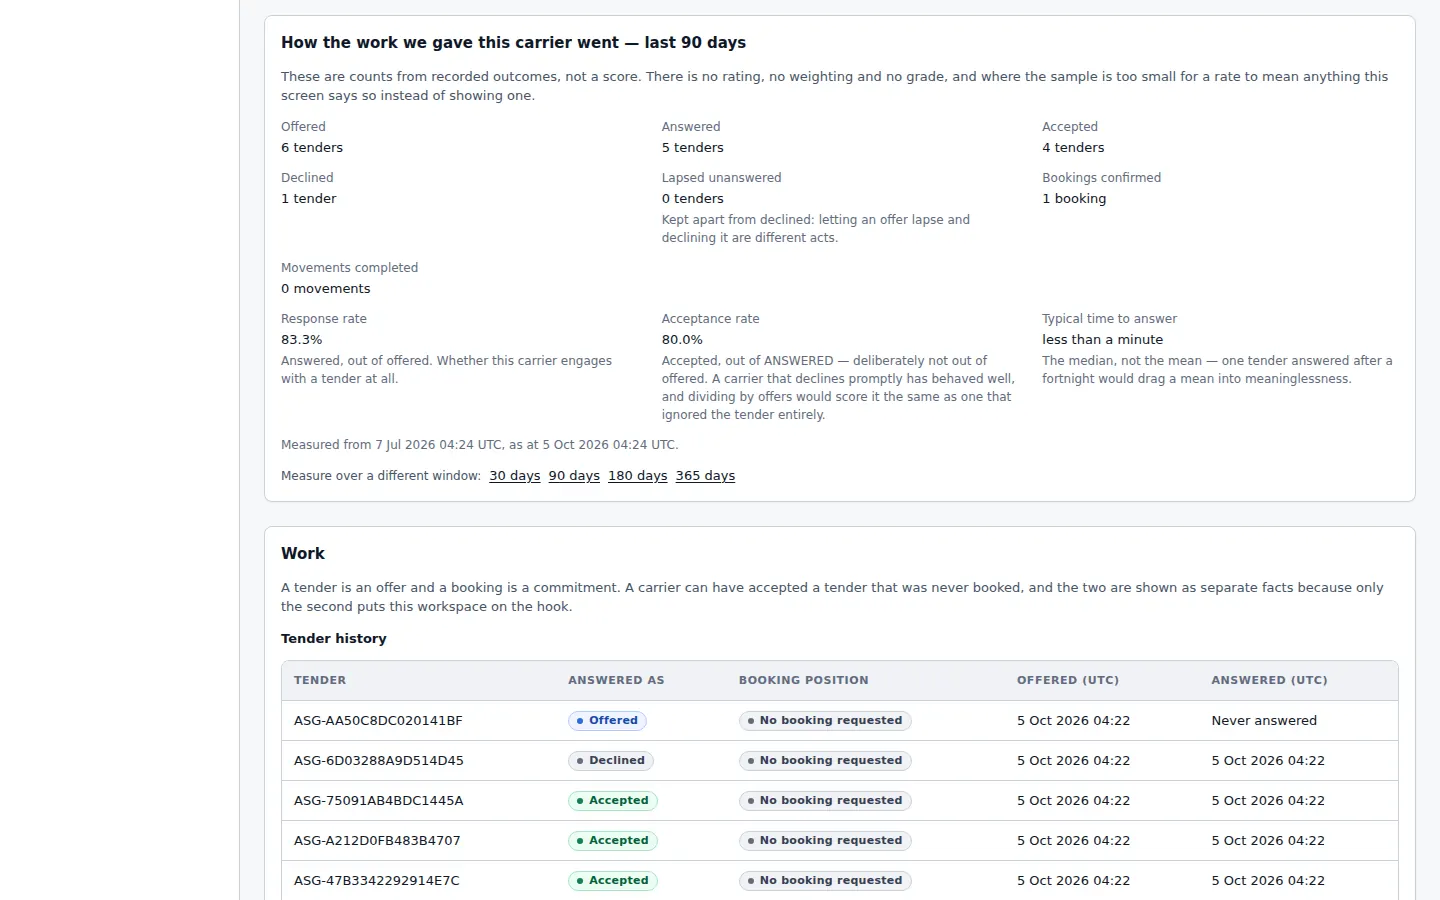
Task: Select tender ASG-AA50C8DC020141BF
Action: click(378, 721)
